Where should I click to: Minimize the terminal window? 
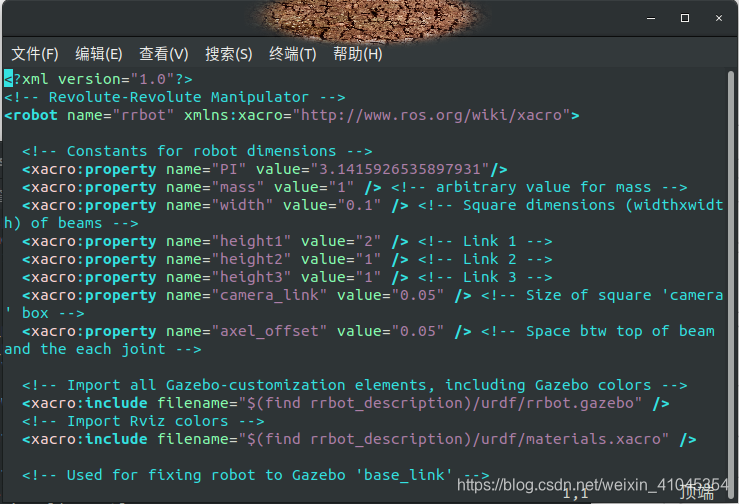[651, 18]
